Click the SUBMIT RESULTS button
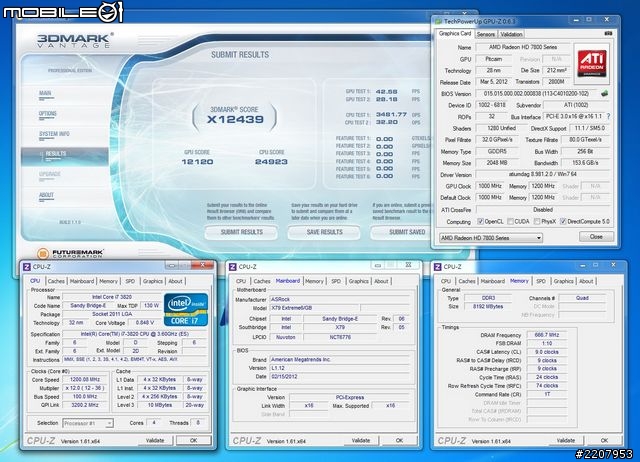 point(241,232)
